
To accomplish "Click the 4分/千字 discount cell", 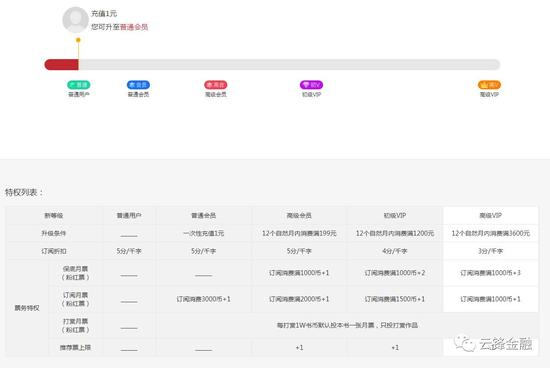I will pyautogui.click(x=395, y=251).
